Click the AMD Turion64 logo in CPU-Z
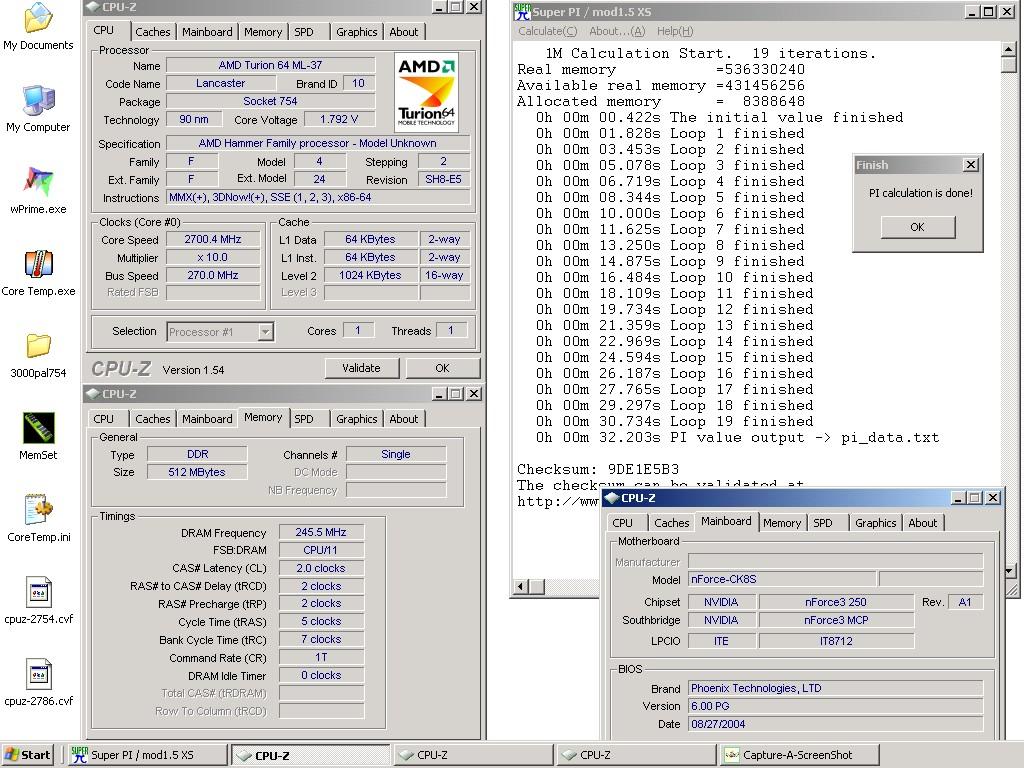Viewport: 1024px width, 768px height. tap(426, 92)
